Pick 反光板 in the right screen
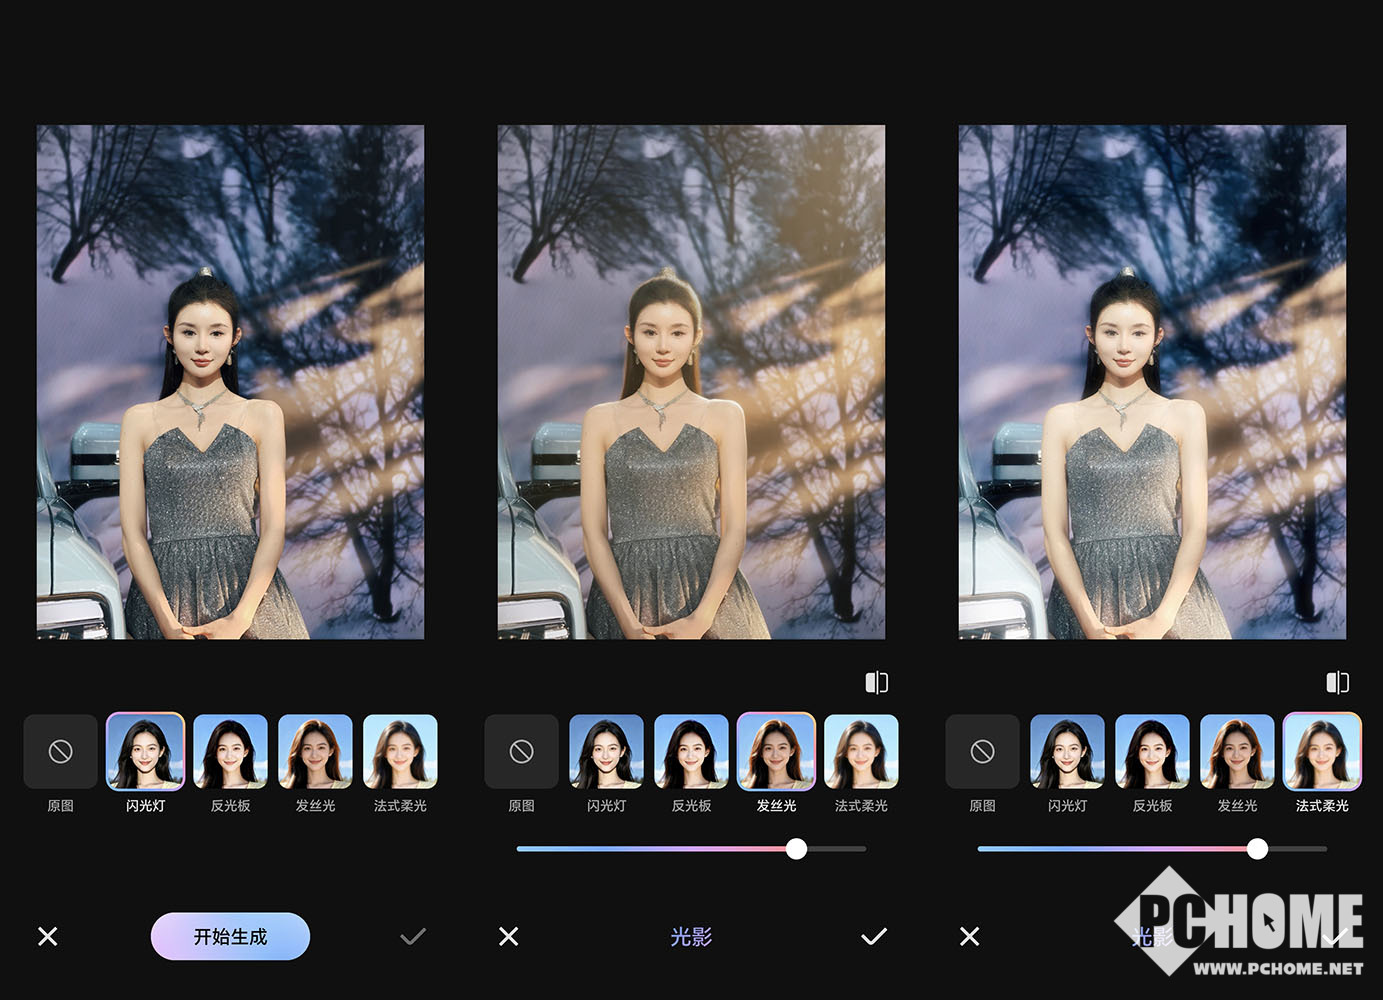 click(1152, 752)
